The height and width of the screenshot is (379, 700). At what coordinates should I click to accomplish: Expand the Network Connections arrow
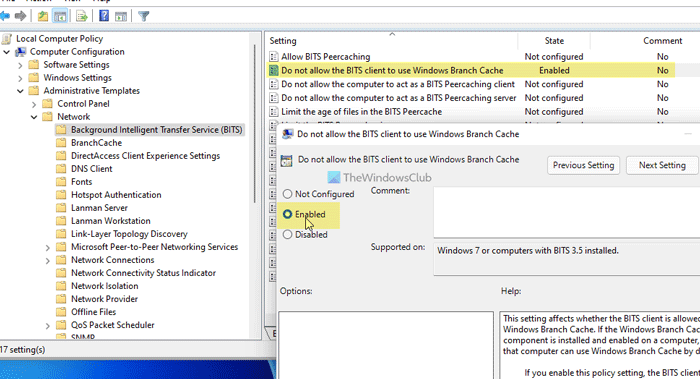pyautogui.click(x=48, y=260)
